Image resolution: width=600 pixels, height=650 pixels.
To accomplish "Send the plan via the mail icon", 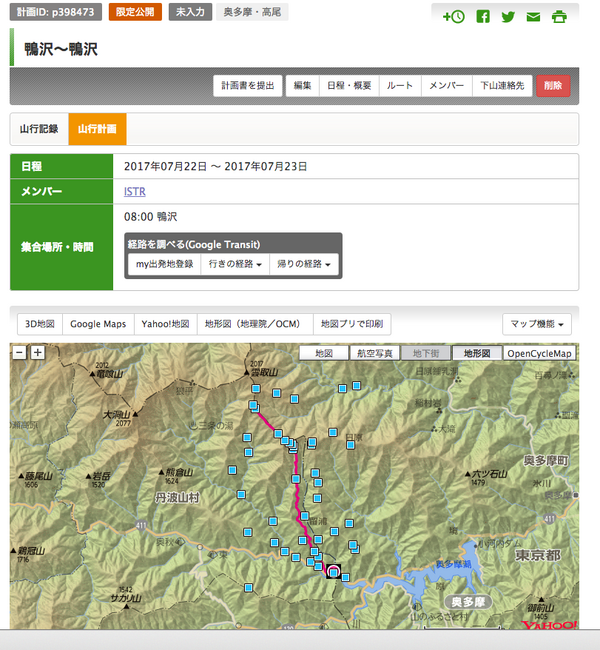I will pyautogui.click(x=533, y=17).
